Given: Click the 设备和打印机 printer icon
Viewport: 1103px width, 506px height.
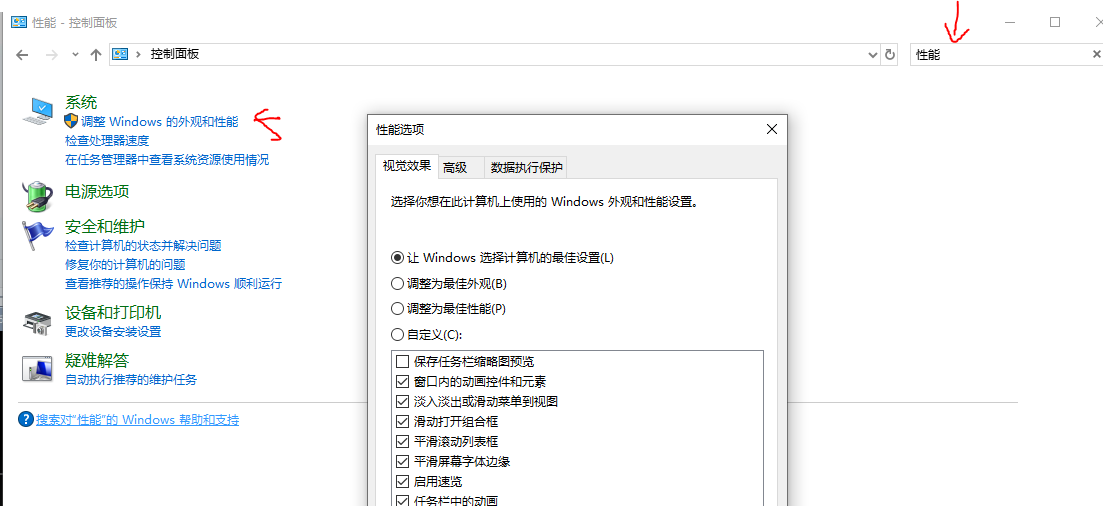Looking at the screenshot, I should (x=38, y=322).
